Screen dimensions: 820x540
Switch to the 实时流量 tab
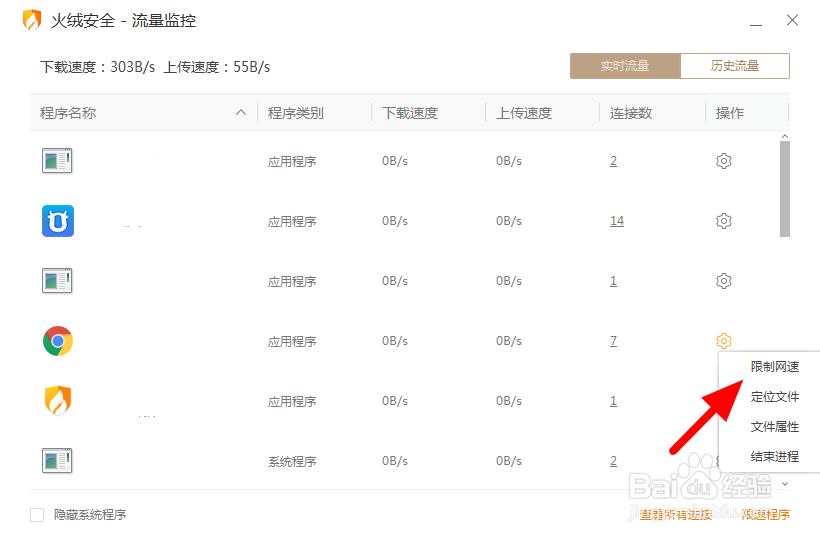[625, 66]
